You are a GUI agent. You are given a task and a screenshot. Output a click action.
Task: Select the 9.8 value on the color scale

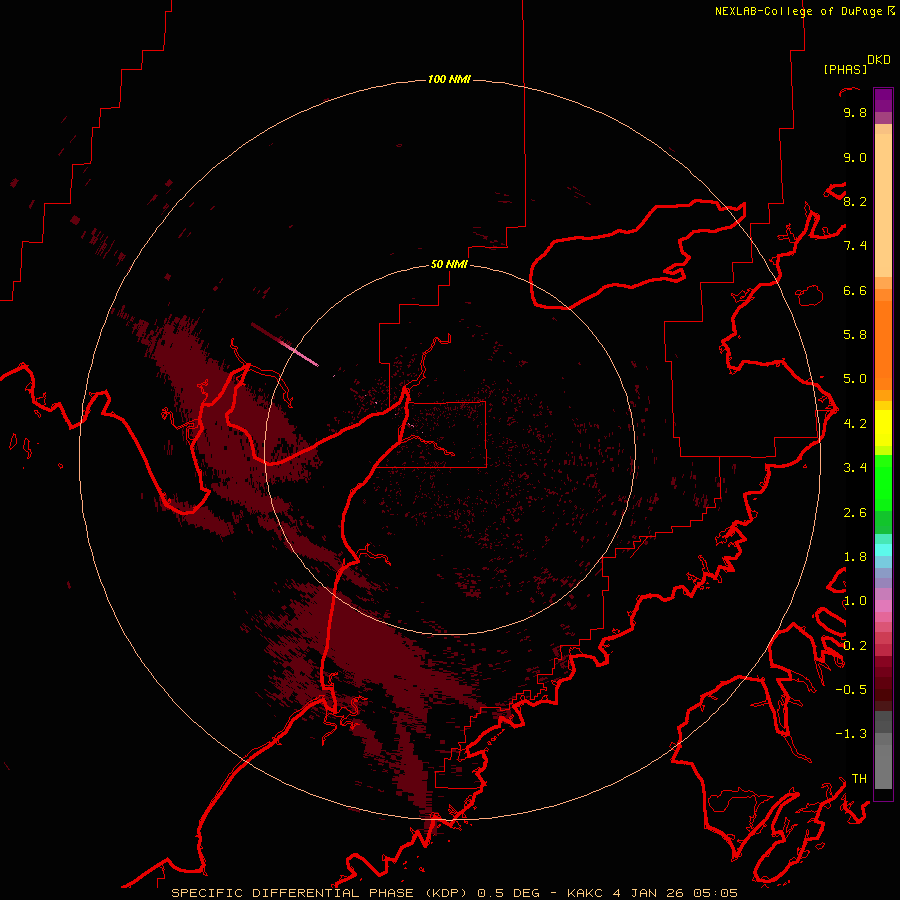pyautogui.click(x=855, y=112)
